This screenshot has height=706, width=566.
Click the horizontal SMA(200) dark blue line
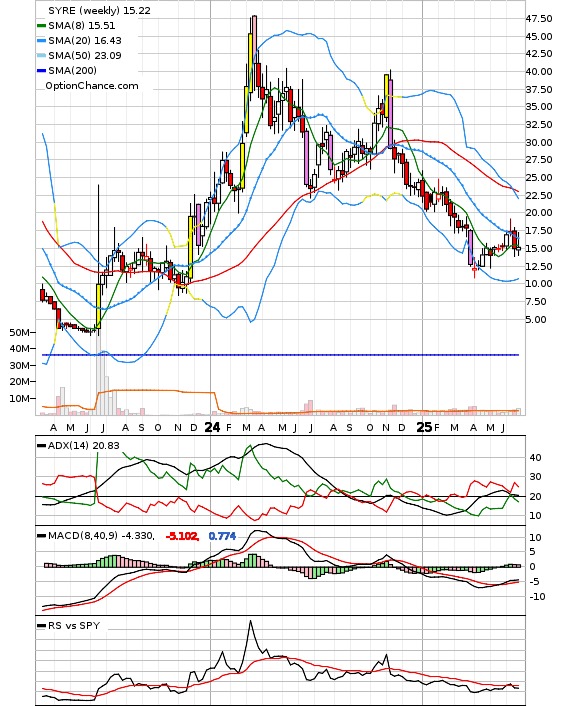tap(280, 355)
